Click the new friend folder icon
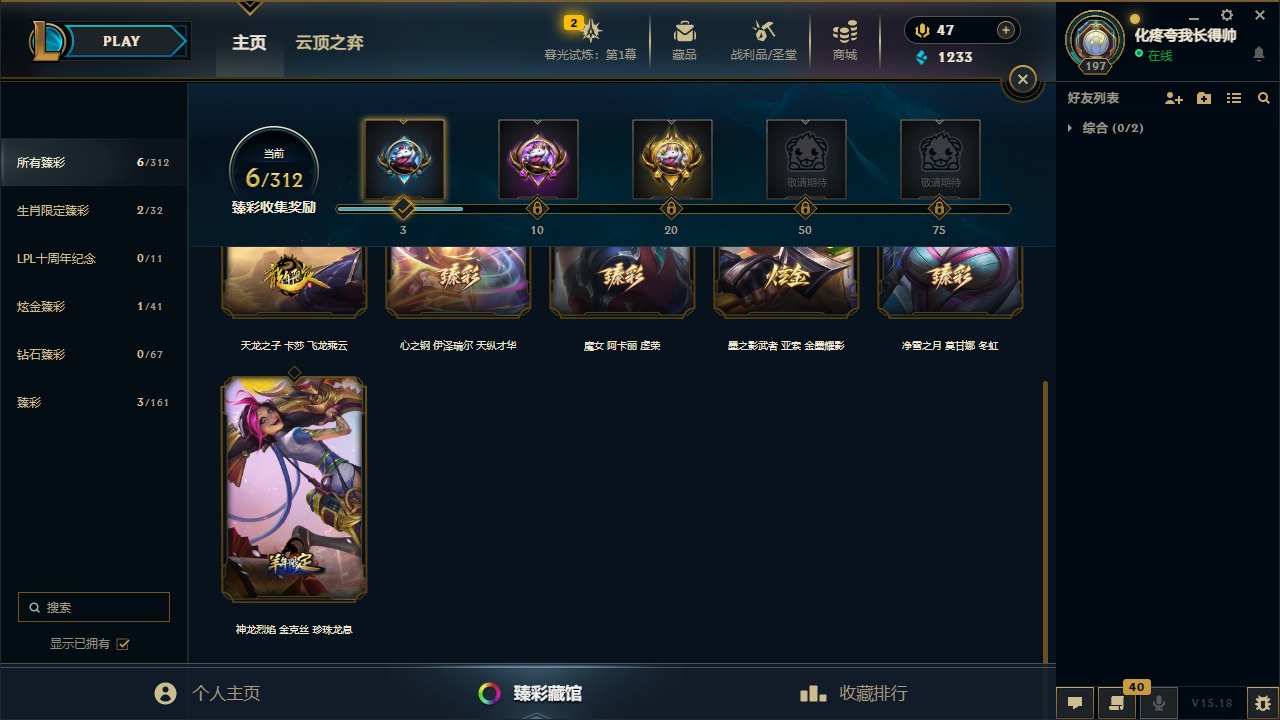This screenshot has height=720, width=1280. tap(1204, 98)
